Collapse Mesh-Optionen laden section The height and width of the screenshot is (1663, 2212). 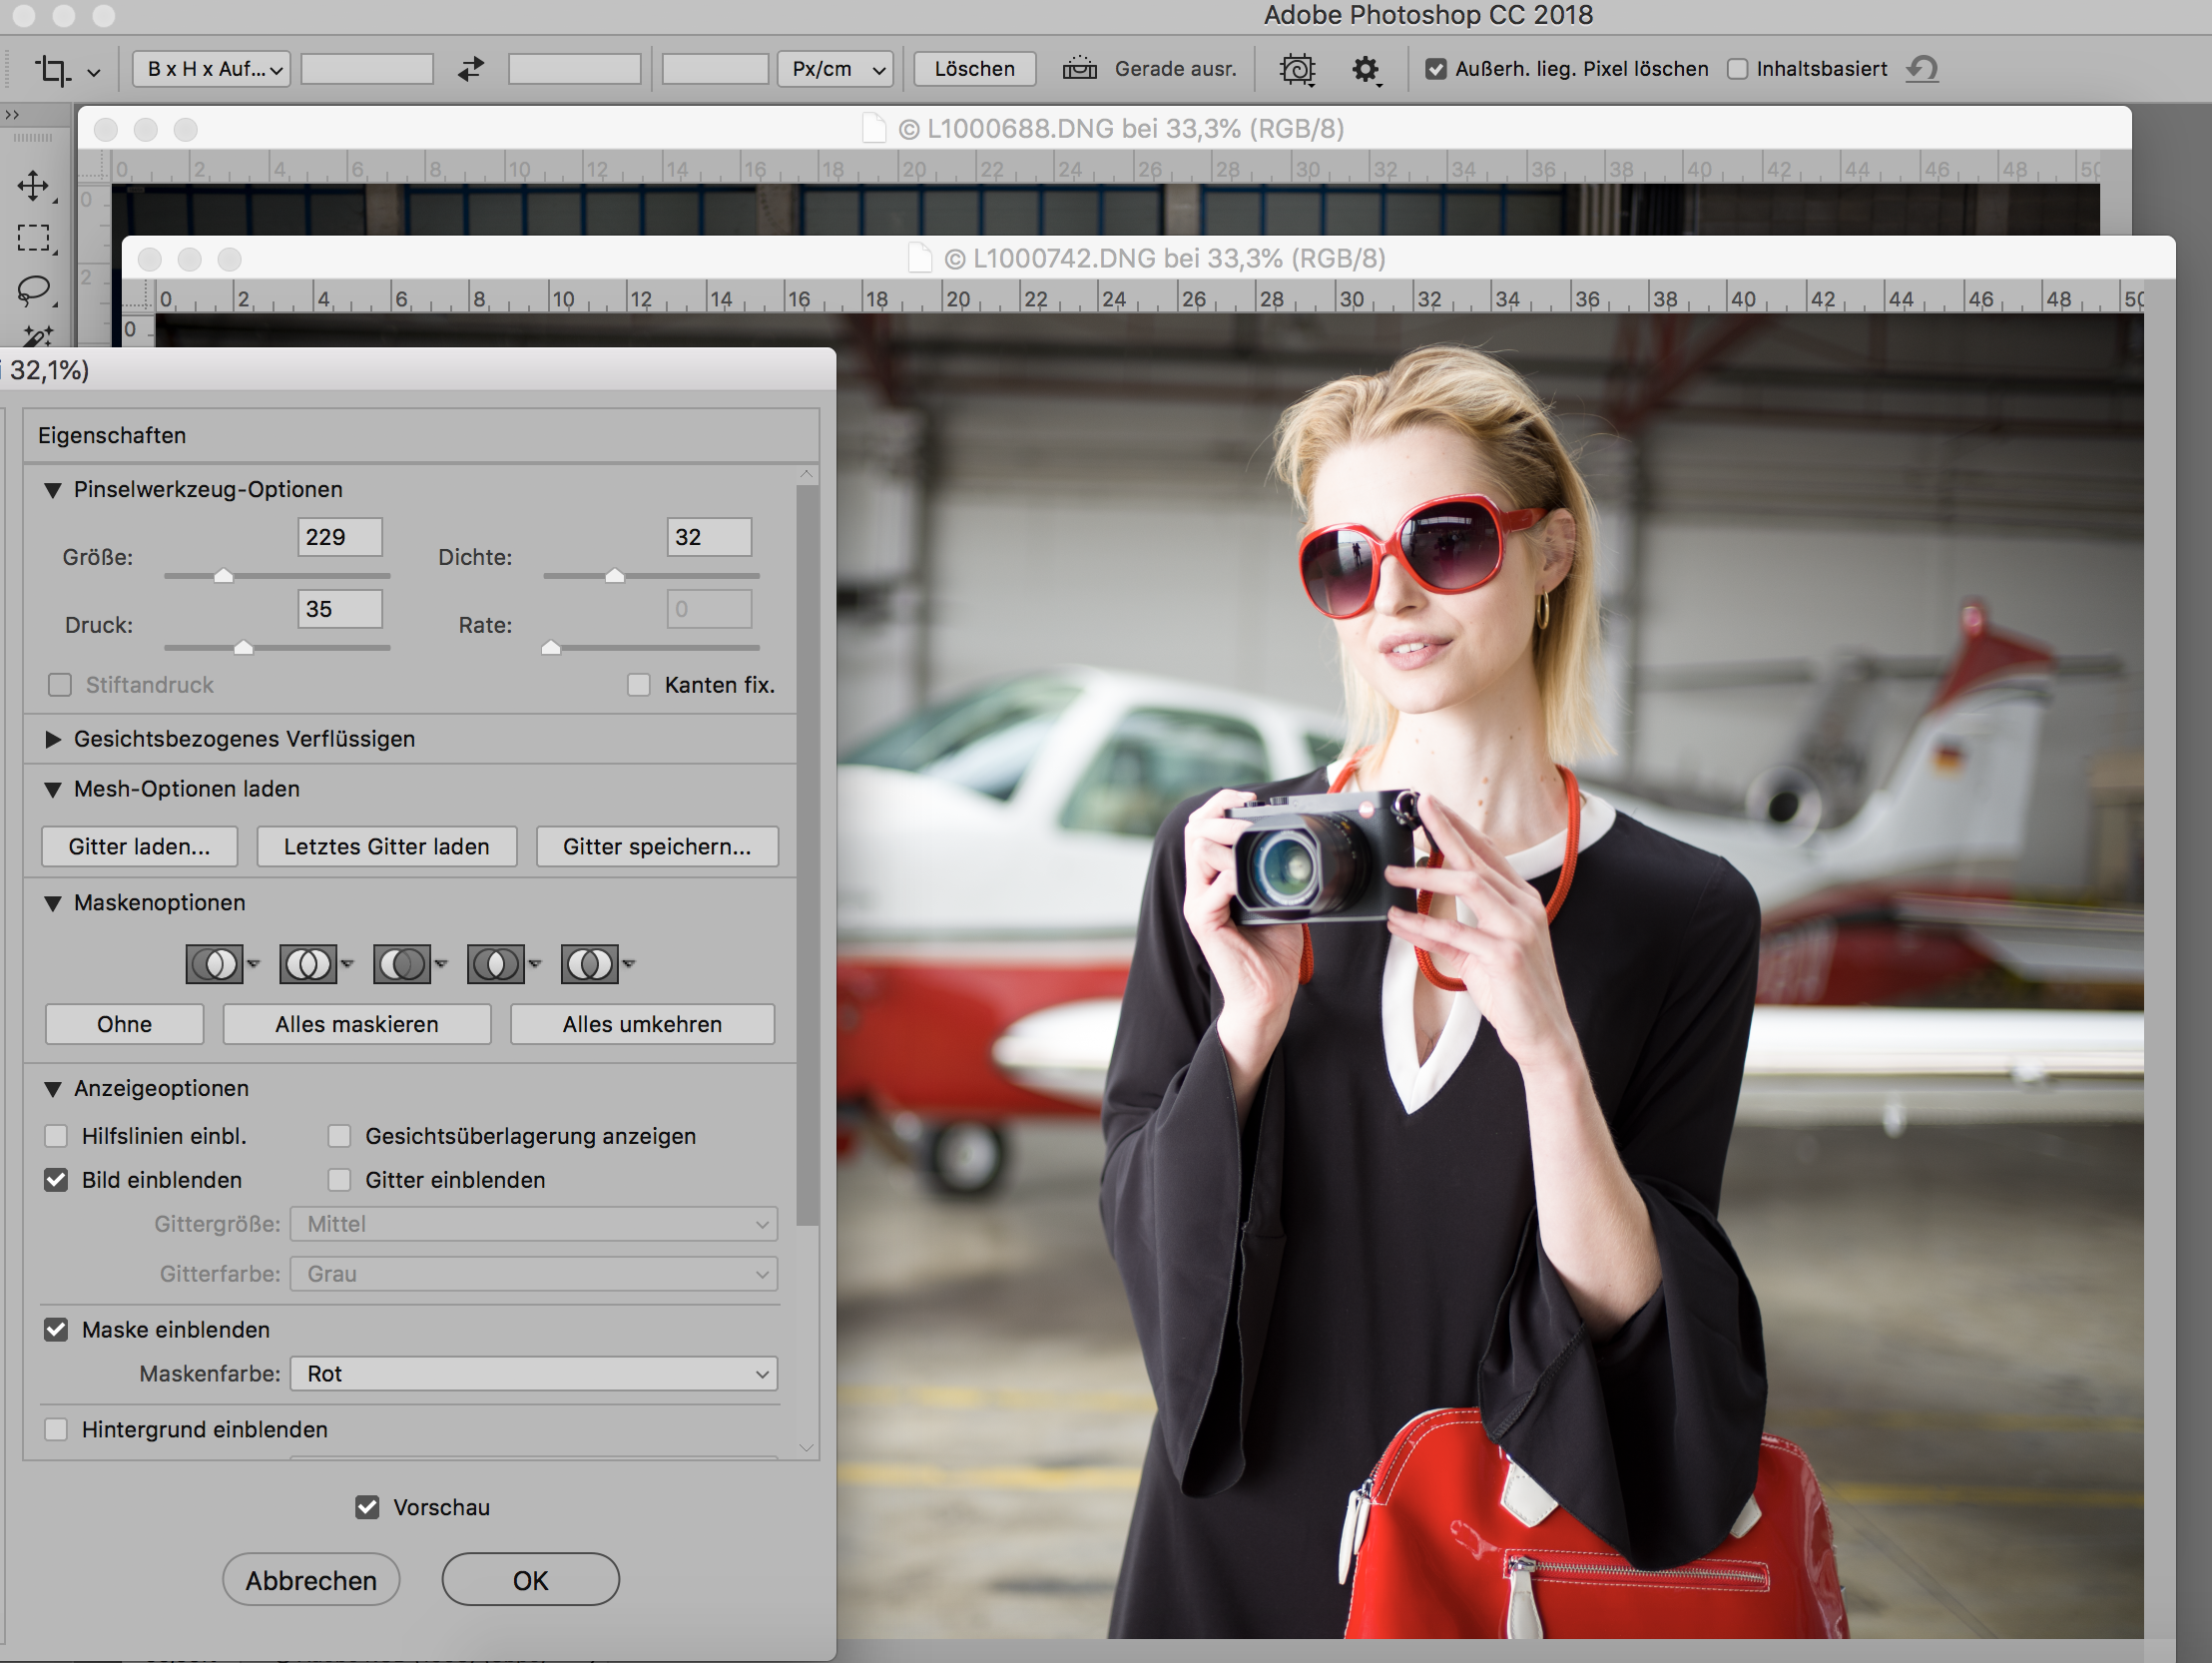pos(53,790)
